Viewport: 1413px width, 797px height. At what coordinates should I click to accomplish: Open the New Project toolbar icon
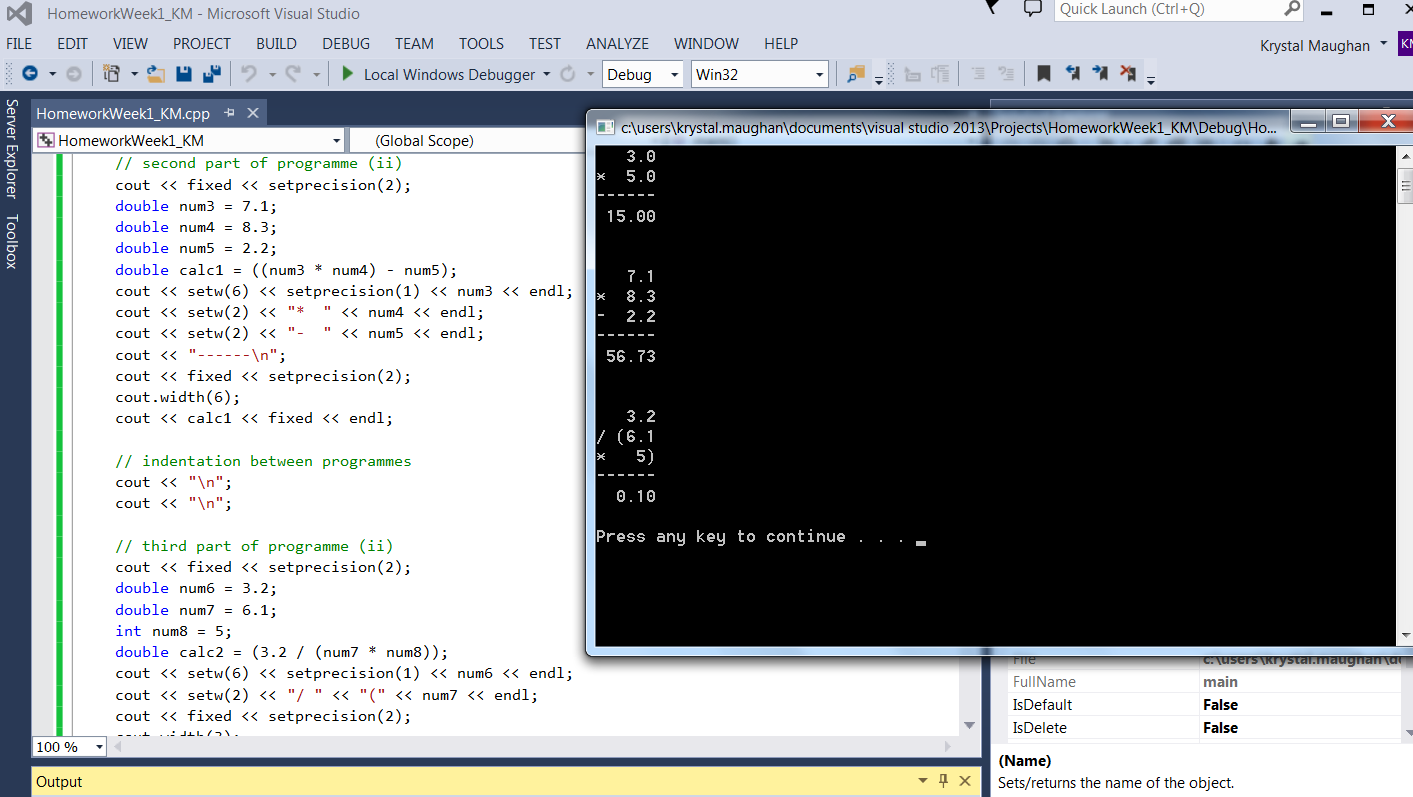[112, 74]
